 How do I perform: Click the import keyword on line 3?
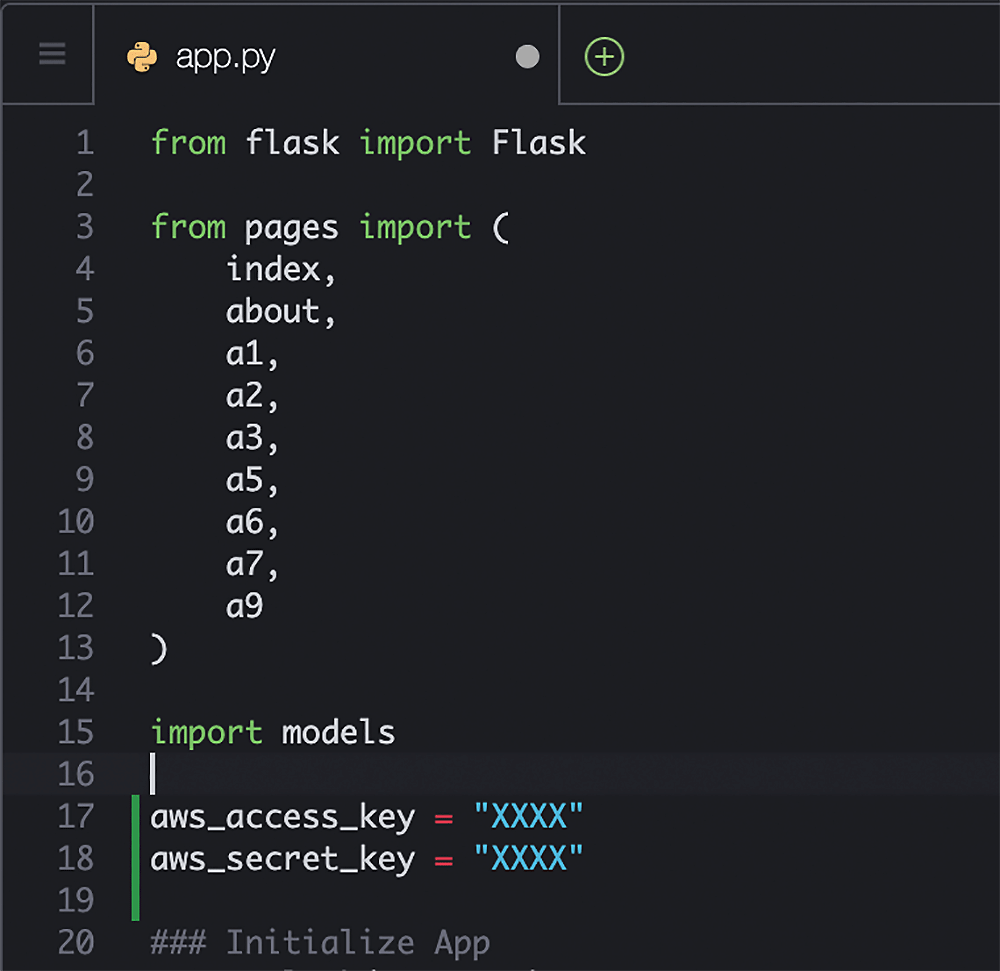[415, 228]
